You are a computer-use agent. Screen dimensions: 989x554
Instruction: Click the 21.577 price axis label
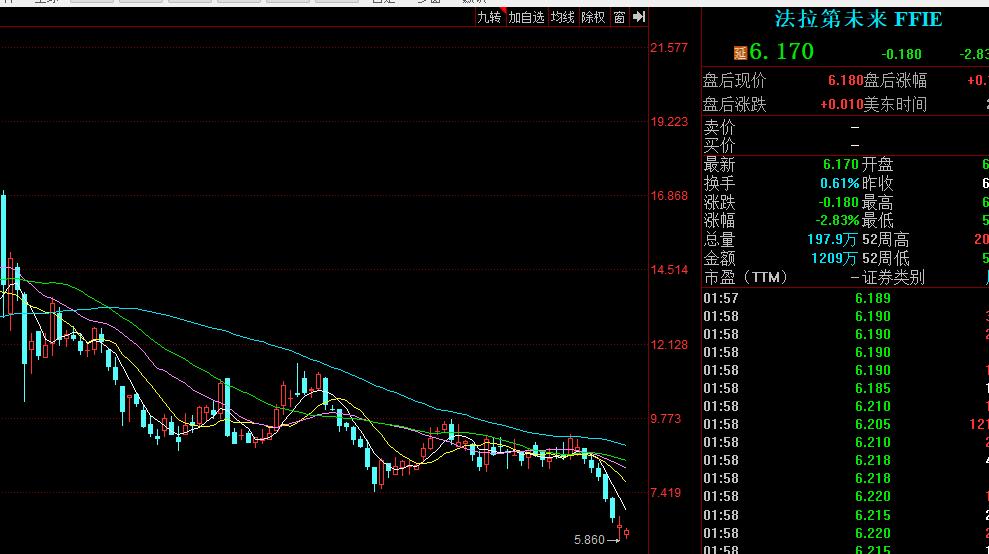point(669,48)
